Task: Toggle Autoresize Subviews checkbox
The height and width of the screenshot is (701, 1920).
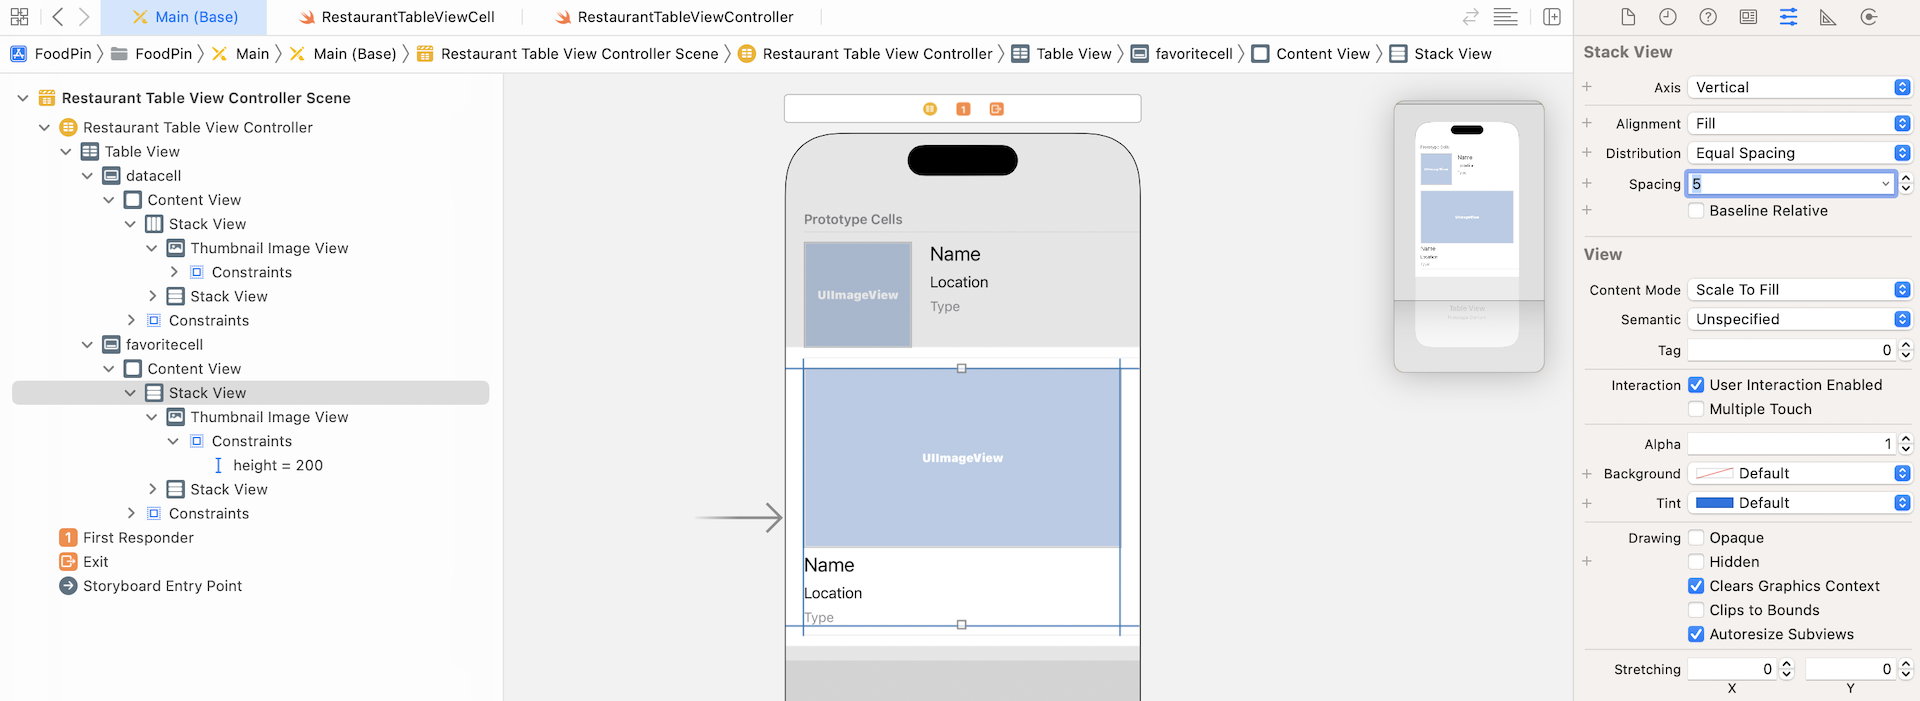Action: point(1696,634)
